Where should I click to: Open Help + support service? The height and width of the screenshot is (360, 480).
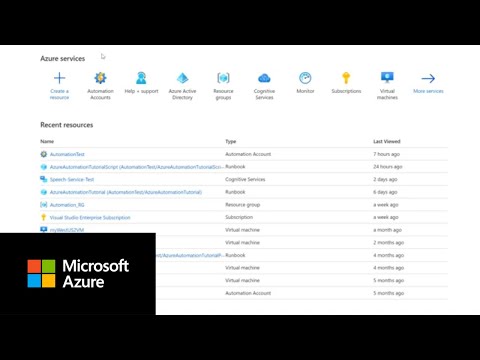(x=141, y=83)
